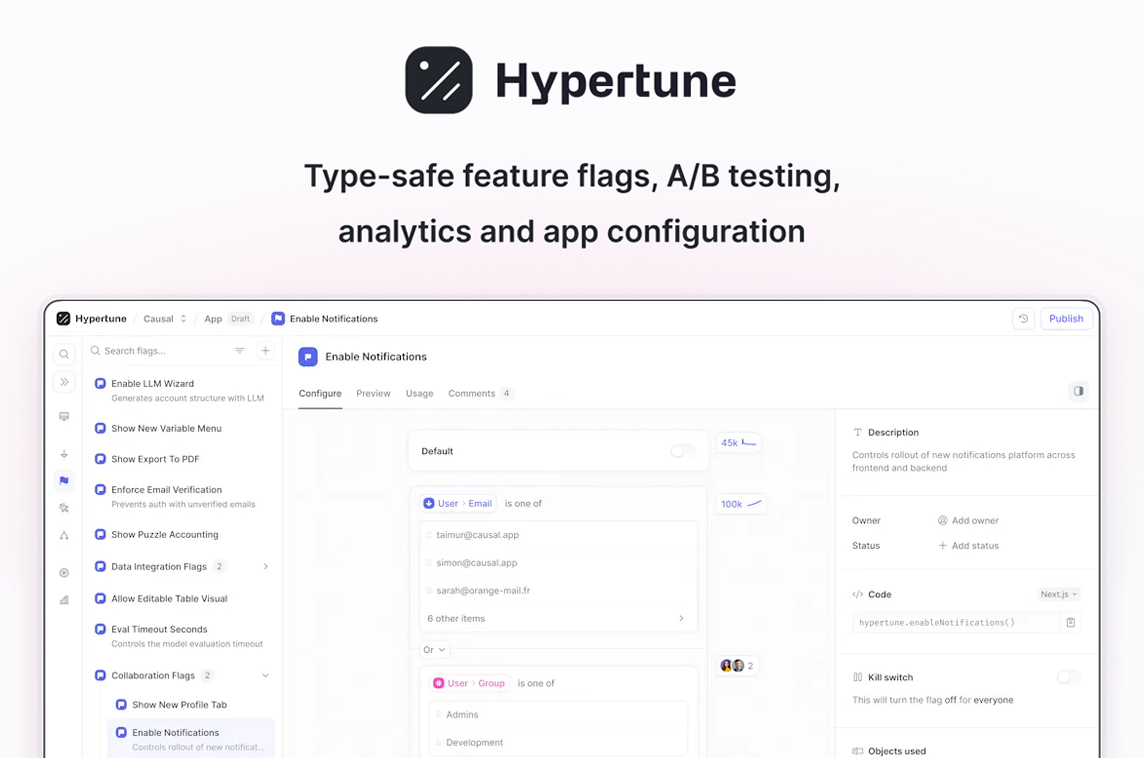This screenshot has height=758, width=1144.
Task: Click the large Hypertune banner logo
Action: tap(438, 80)
